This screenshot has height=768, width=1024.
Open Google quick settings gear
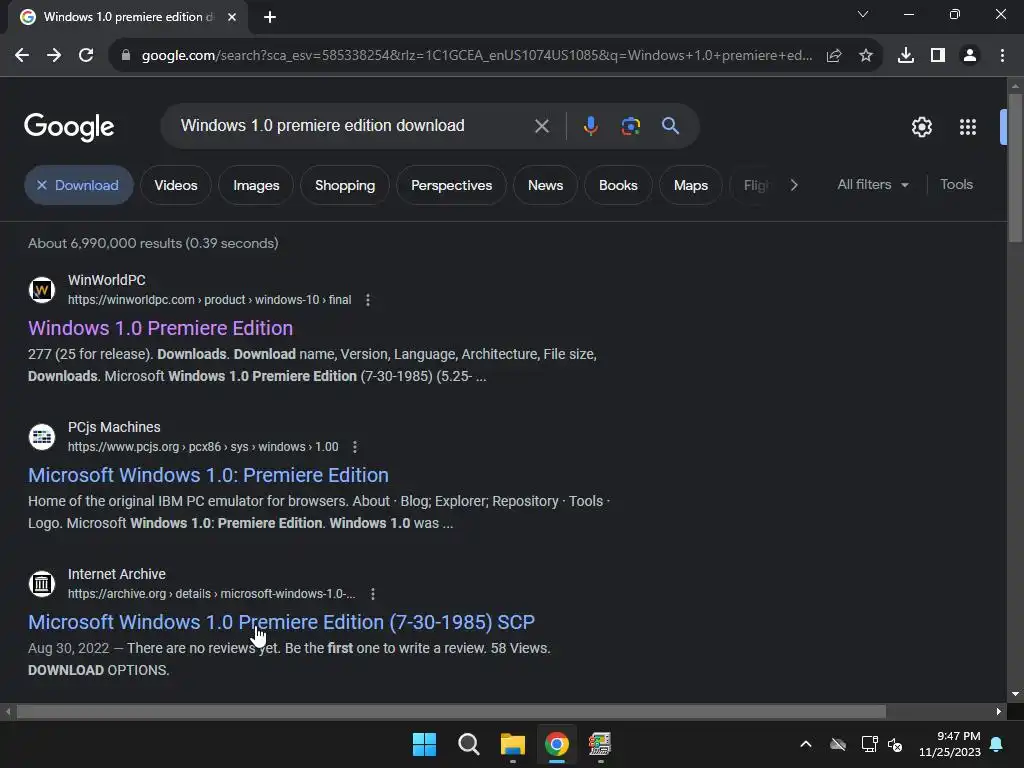921,127
